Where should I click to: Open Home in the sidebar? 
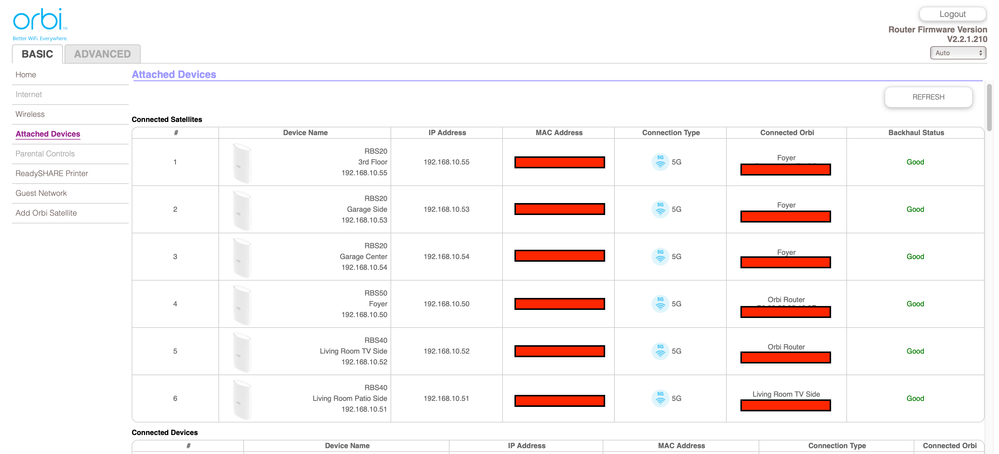26,74
